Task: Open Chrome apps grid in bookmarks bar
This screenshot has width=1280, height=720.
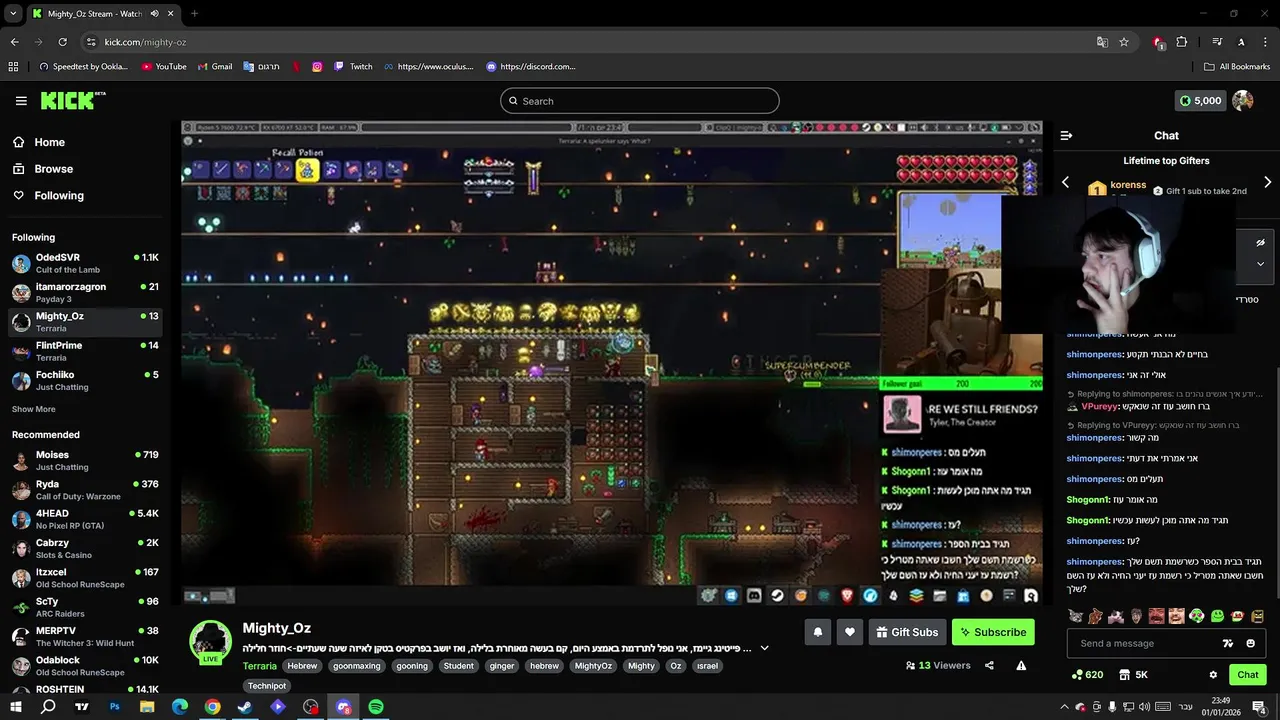Action: (x=13, y=67)
